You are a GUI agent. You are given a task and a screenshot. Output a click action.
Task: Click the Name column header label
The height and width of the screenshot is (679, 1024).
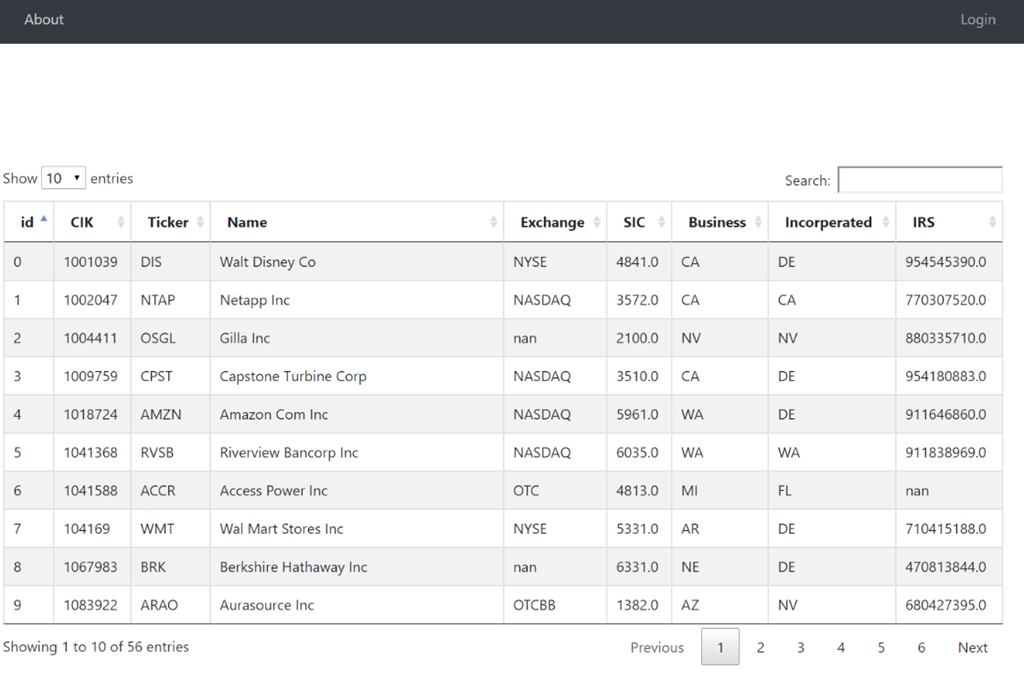coord(247,222)
